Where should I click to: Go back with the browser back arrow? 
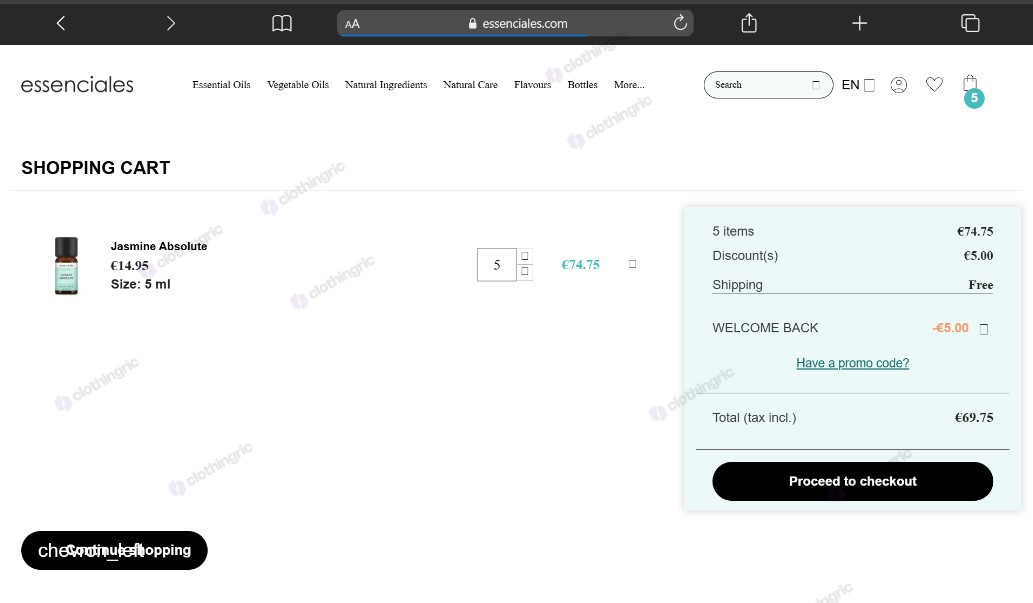[61, 24]
